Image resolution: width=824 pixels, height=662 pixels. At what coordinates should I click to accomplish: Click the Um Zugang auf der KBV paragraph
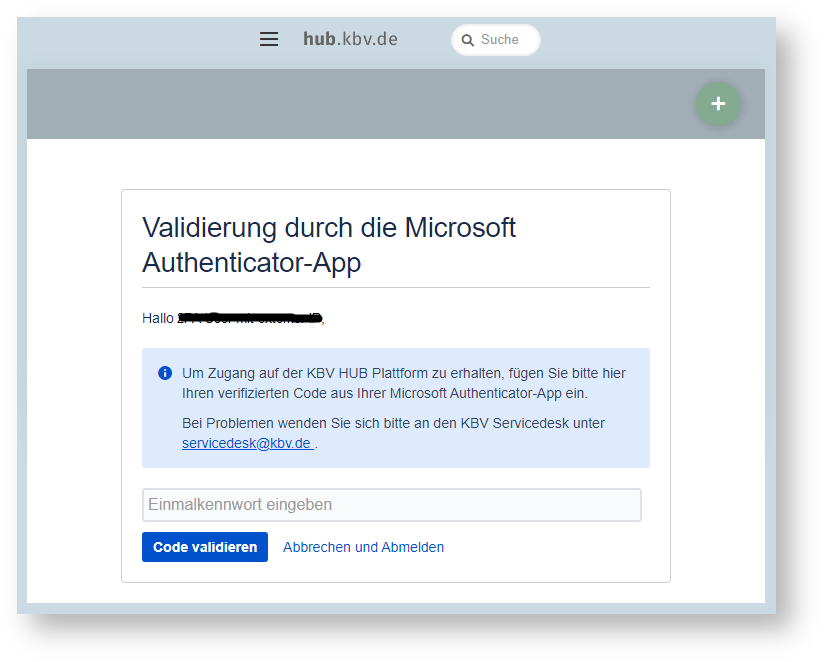coord(403,383)
